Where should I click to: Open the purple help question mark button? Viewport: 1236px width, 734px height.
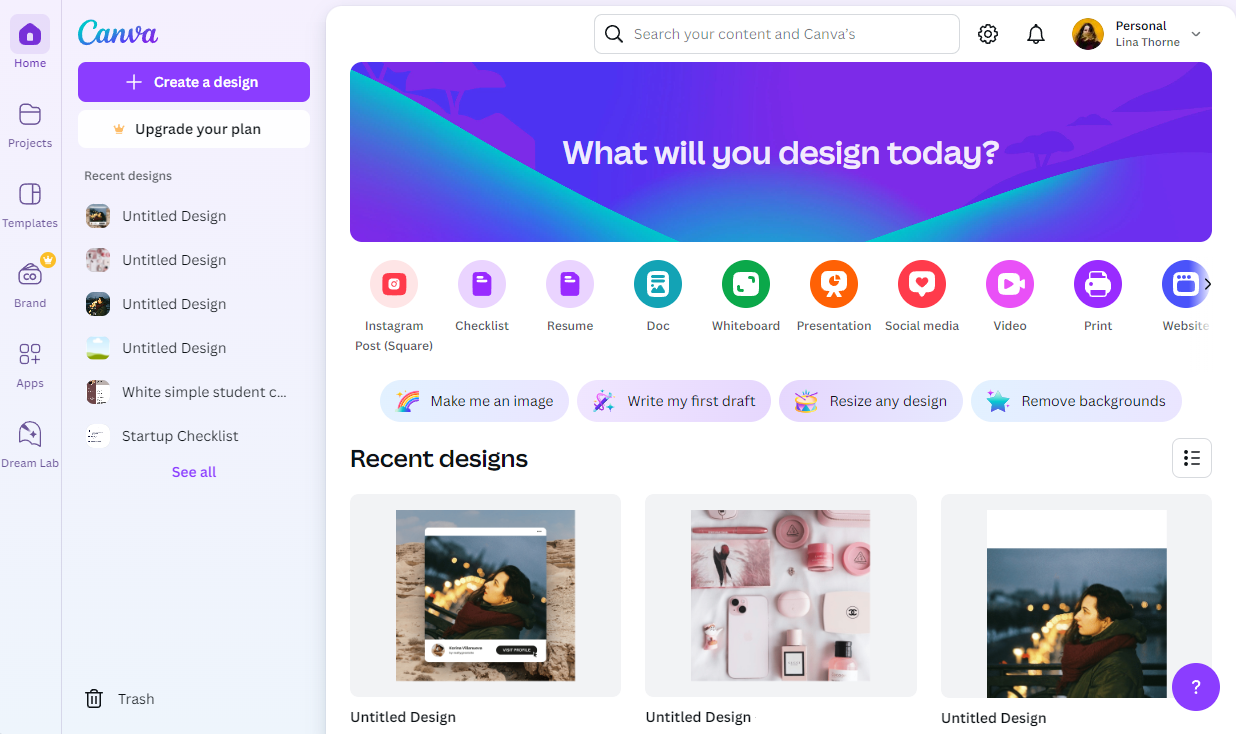pos(1196,687)
